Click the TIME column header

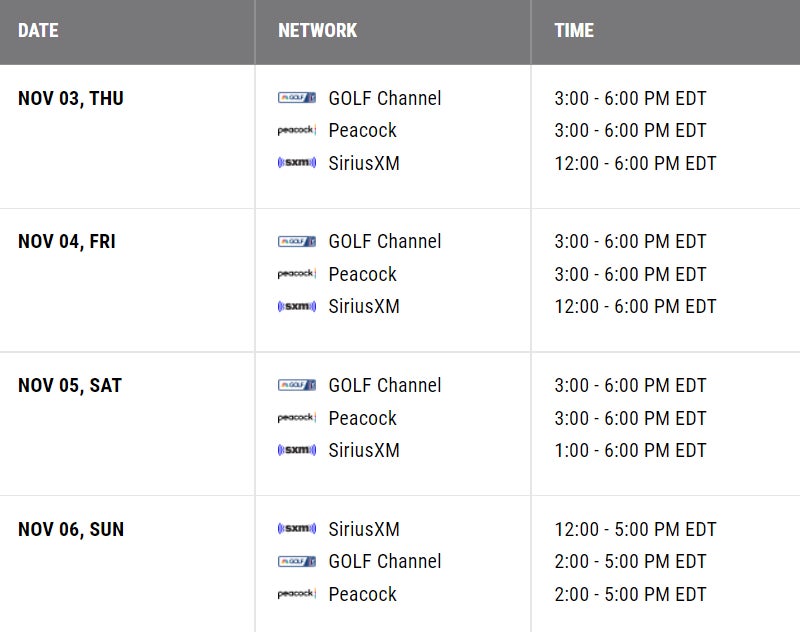coord(574,31)
